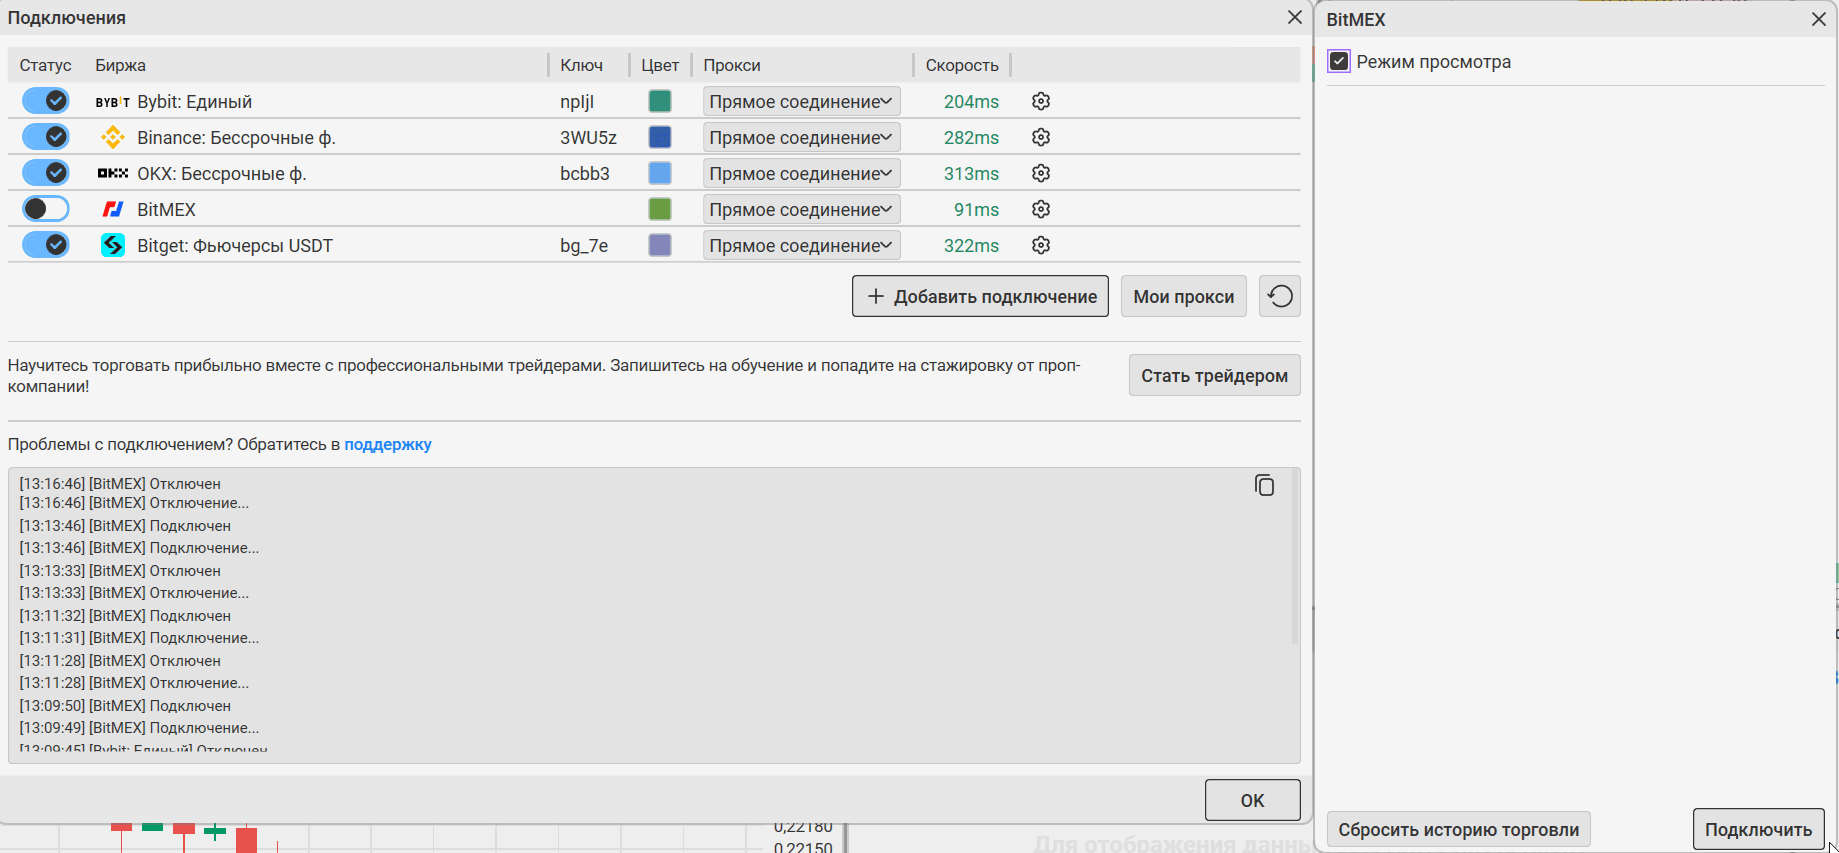The image size is (1839, 853).
Task: Click the refresh connections icon button
Action: click(1280, 296)
